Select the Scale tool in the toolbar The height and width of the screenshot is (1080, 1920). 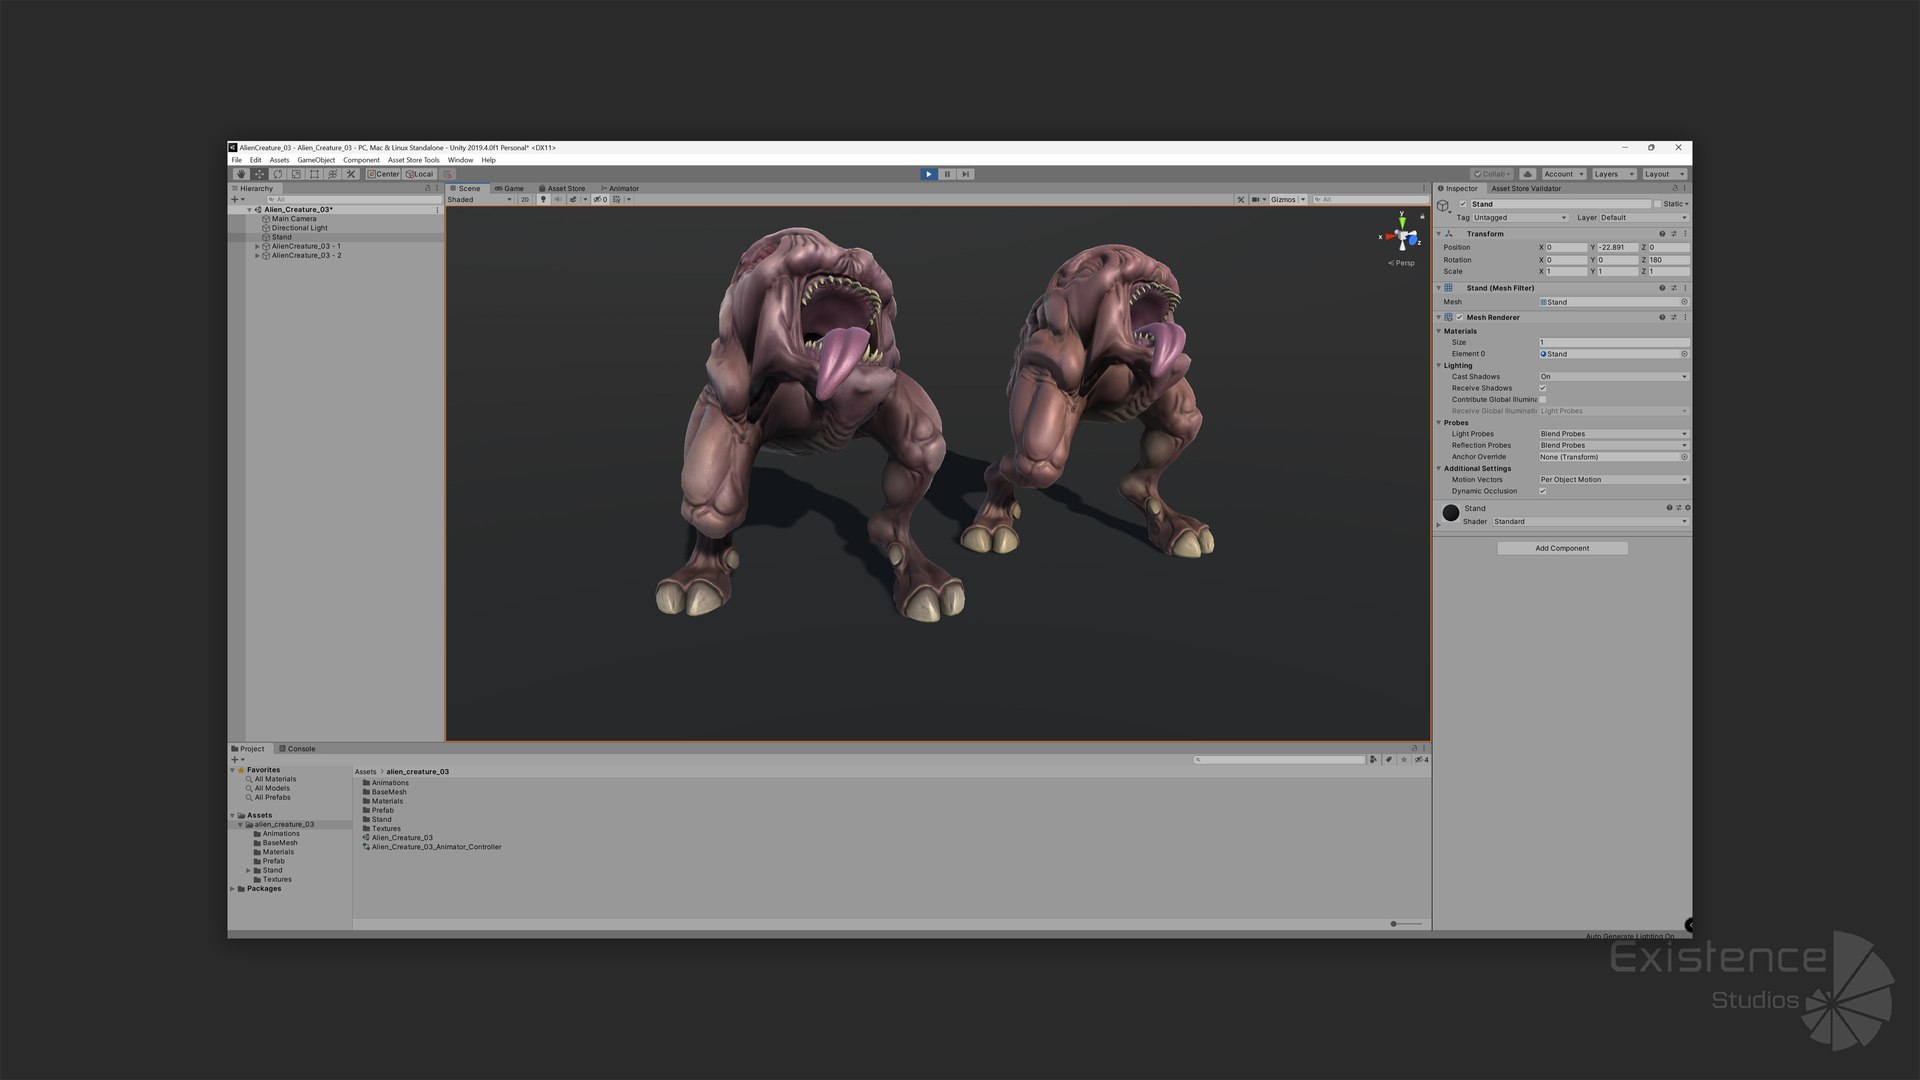click(x=296, y=174)
